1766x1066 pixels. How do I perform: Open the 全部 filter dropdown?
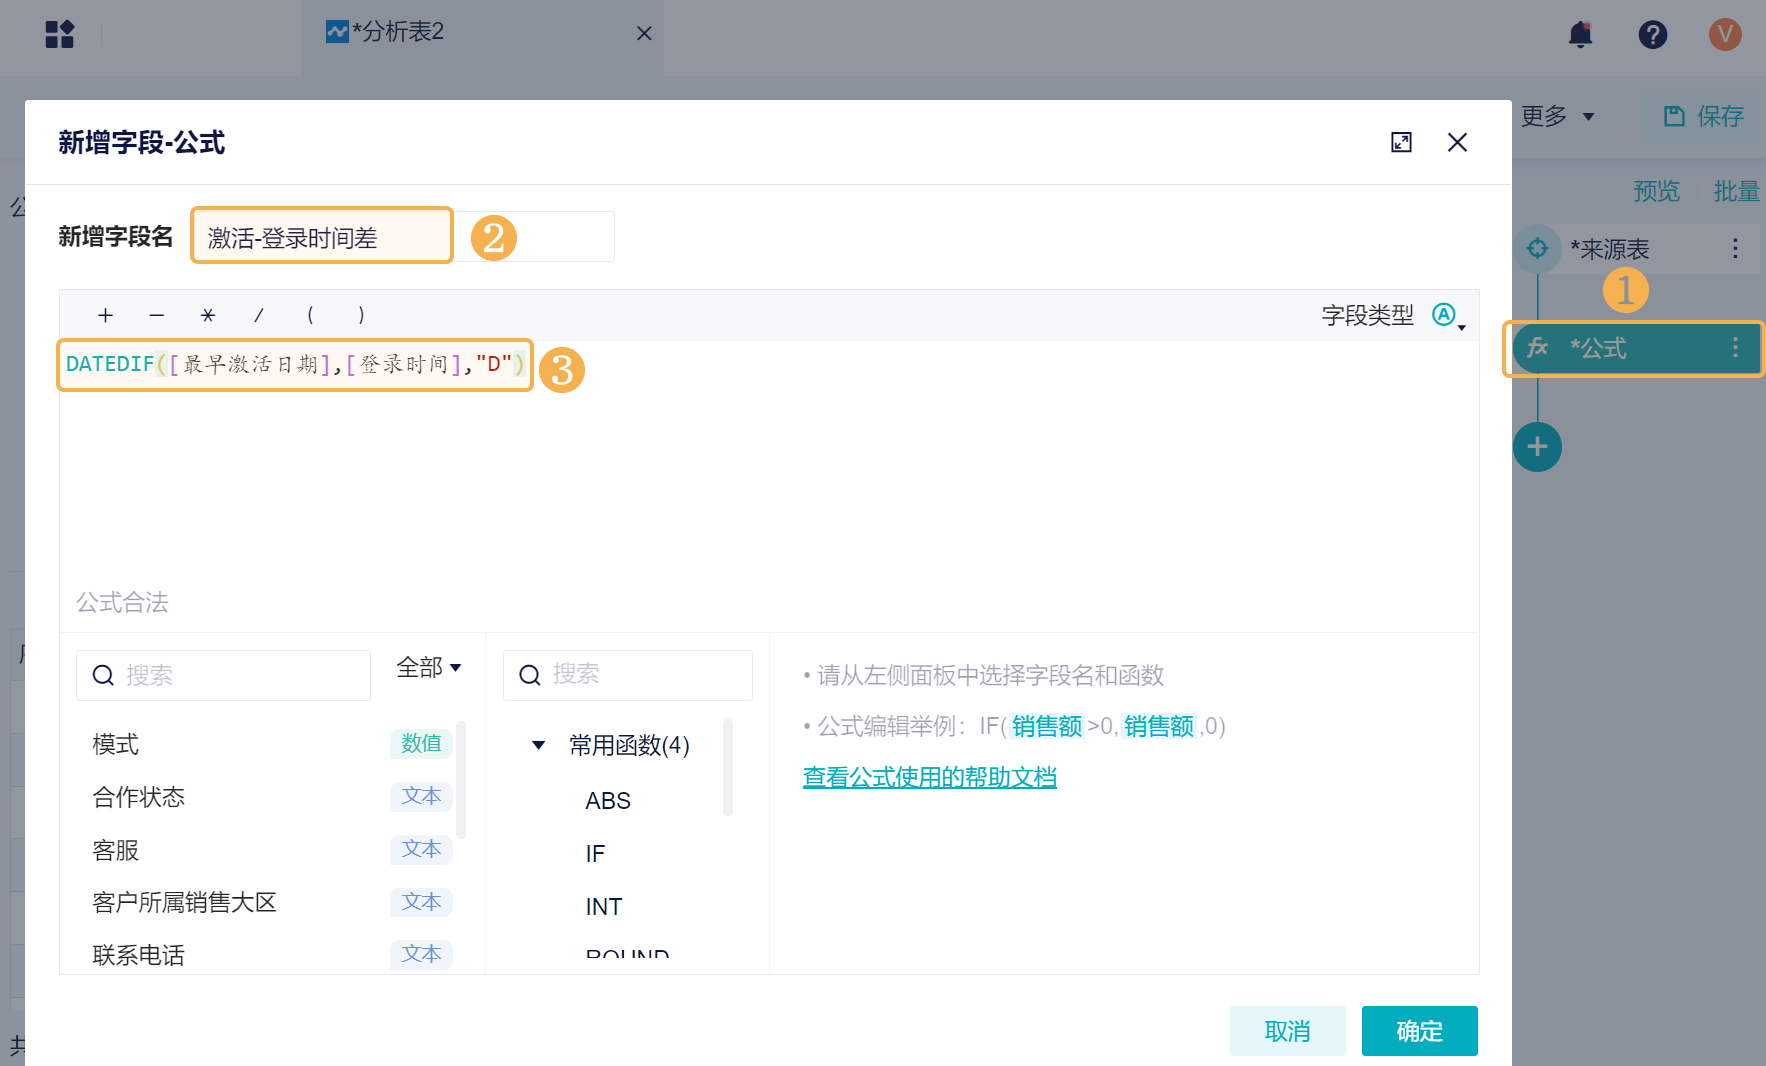[x=428, y=667]
